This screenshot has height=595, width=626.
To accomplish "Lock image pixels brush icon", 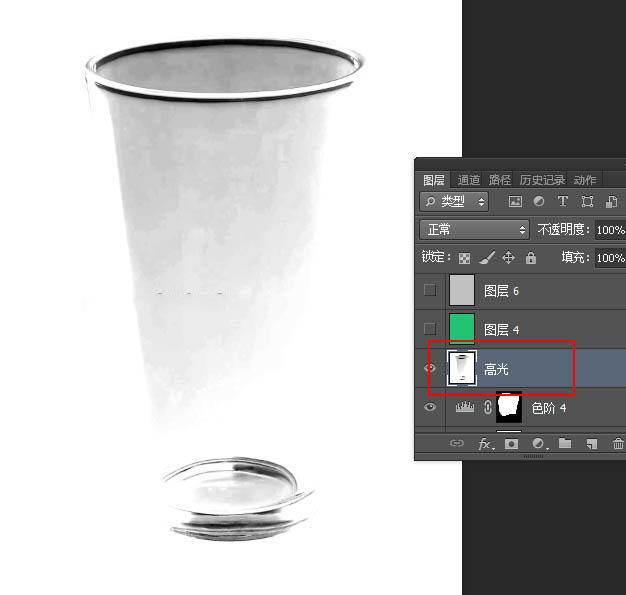I will [487, 258].
